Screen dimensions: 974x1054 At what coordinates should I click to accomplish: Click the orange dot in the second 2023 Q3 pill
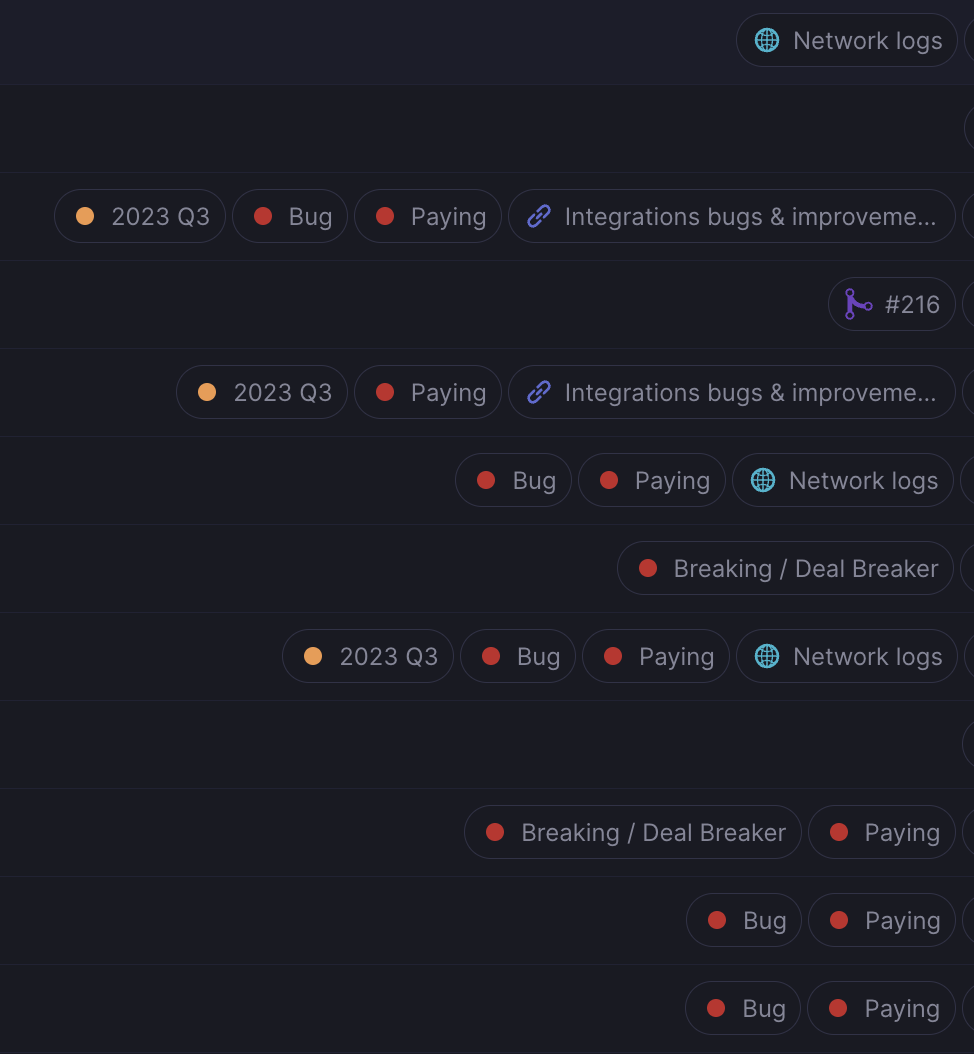pyautogui.click(x=207, y=392)
